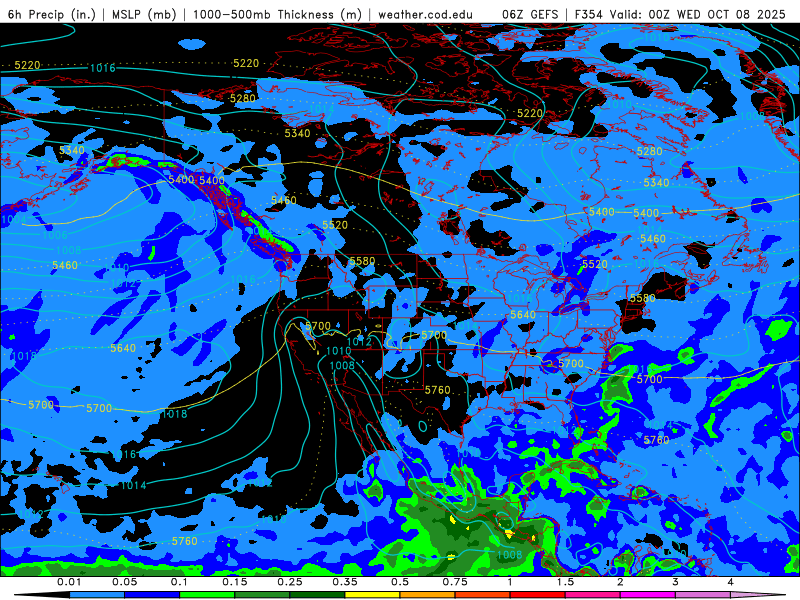The image size is (800, 600).
Task: Click the 'MSLP (mb)' header label
Action: click(144, 14)
